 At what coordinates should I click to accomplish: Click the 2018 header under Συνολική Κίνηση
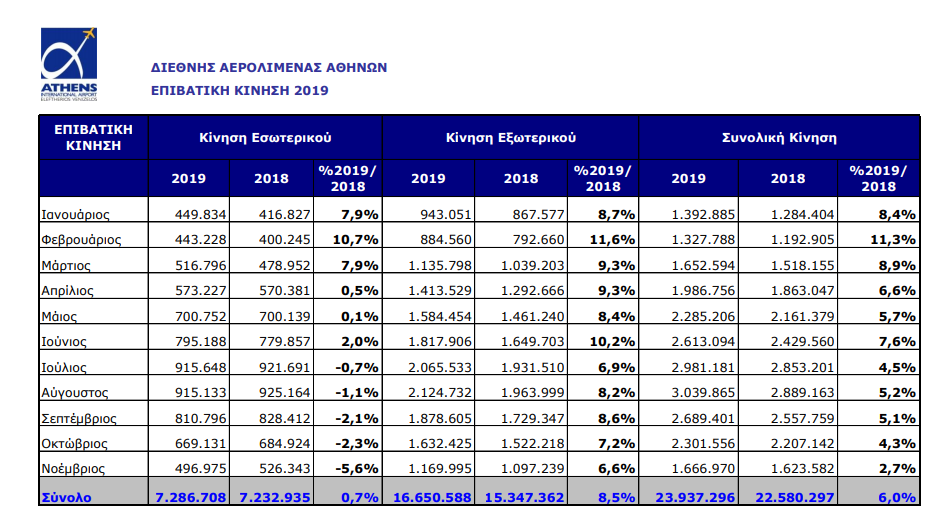point(788,179)
